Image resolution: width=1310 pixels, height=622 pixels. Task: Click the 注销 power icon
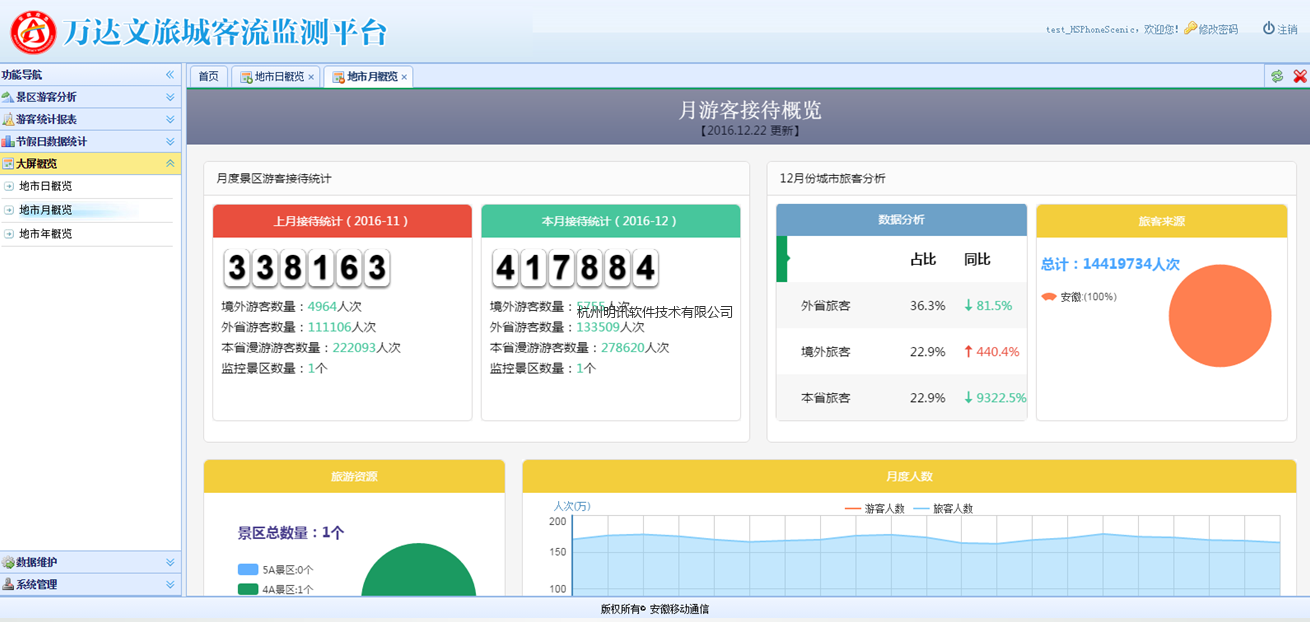(x=1268, y=29)
